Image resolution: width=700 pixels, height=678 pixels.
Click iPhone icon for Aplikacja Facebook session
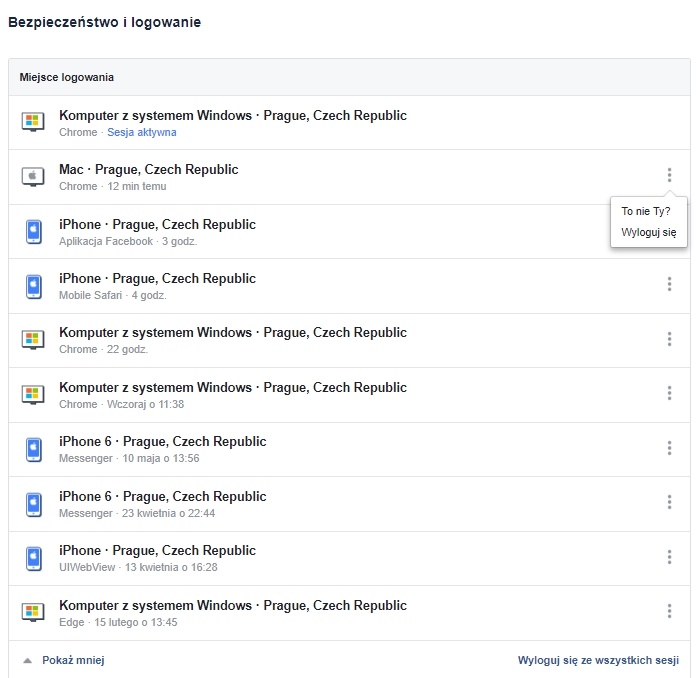click(x=34, y=232)
